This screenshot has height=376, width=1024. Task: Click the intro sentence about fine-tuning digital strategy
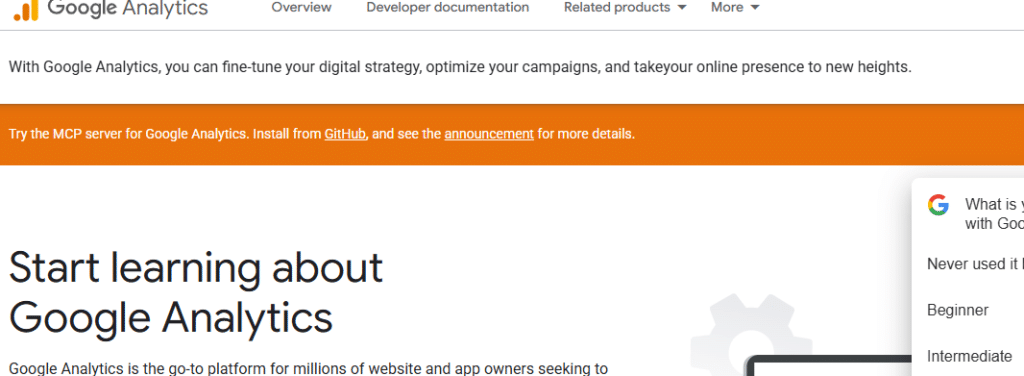[460, 67]
